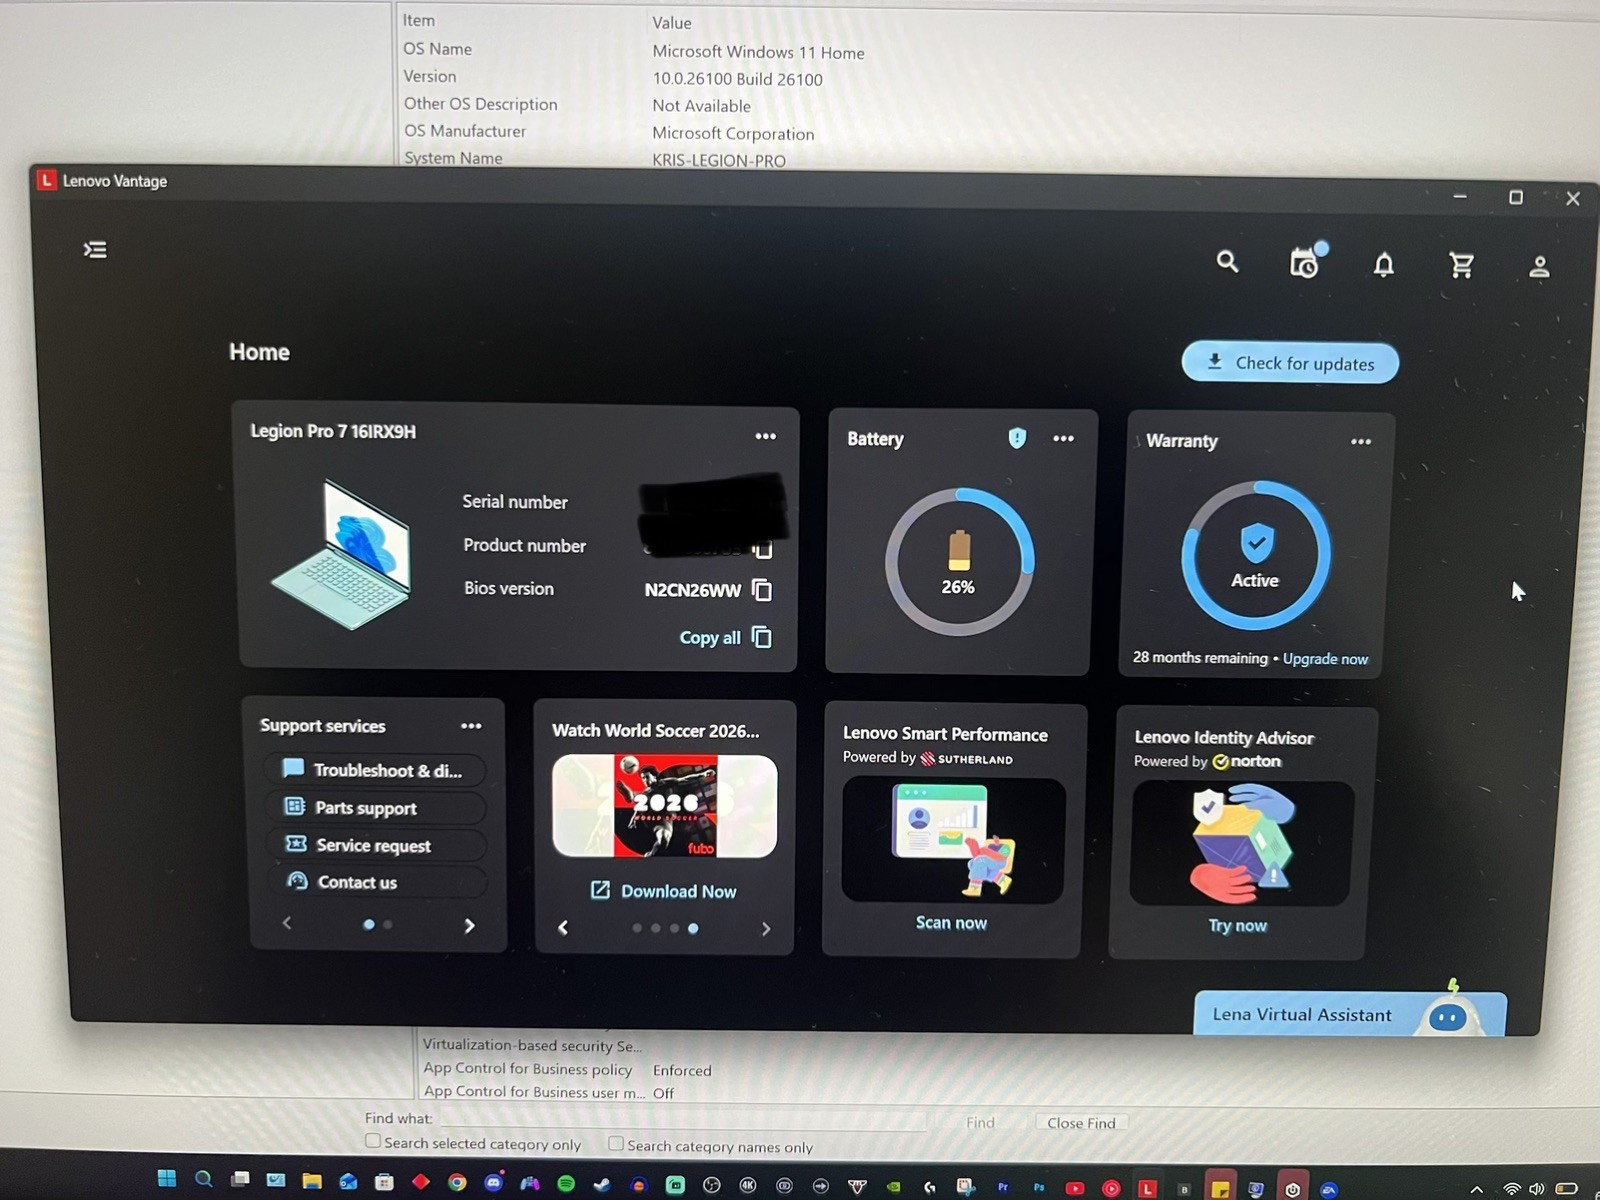This screenshot has height=1200, width=1600.
Task: Click the Legion Pro 7 laptop image
Action: point(342,555)
